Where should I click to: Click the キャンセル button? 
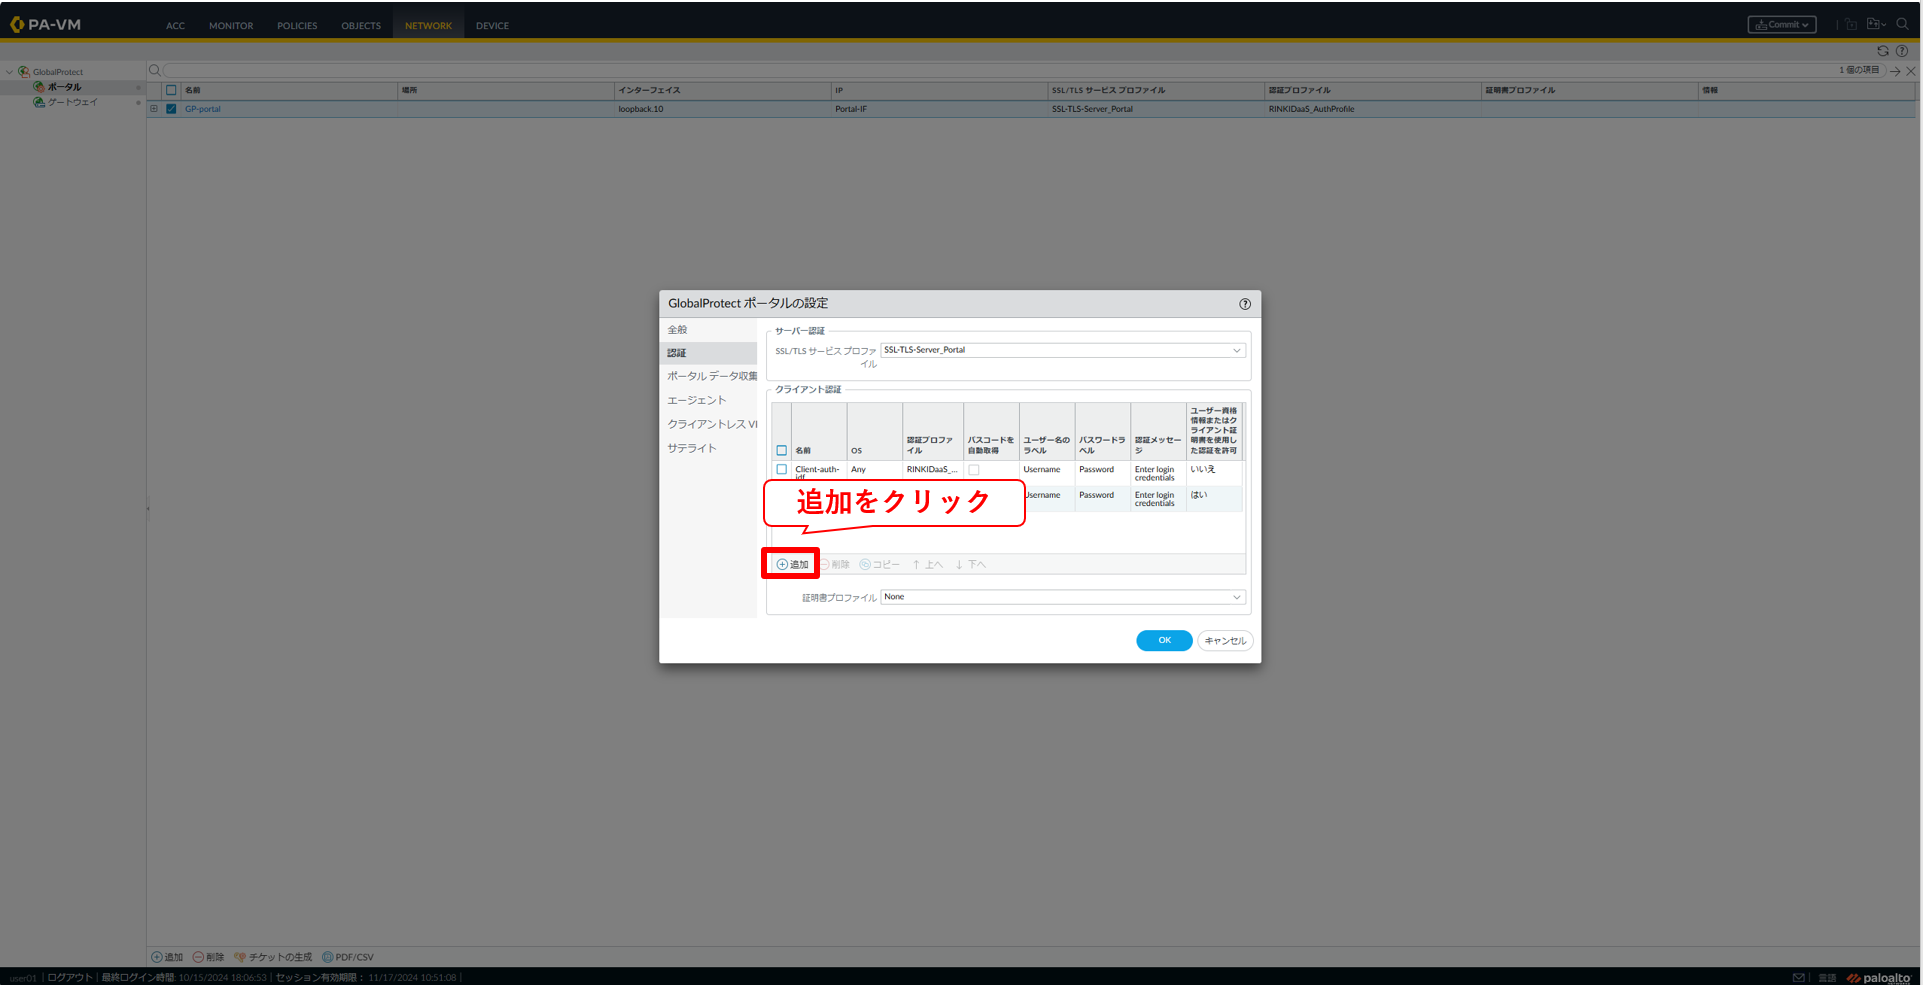click(1225, 641)
